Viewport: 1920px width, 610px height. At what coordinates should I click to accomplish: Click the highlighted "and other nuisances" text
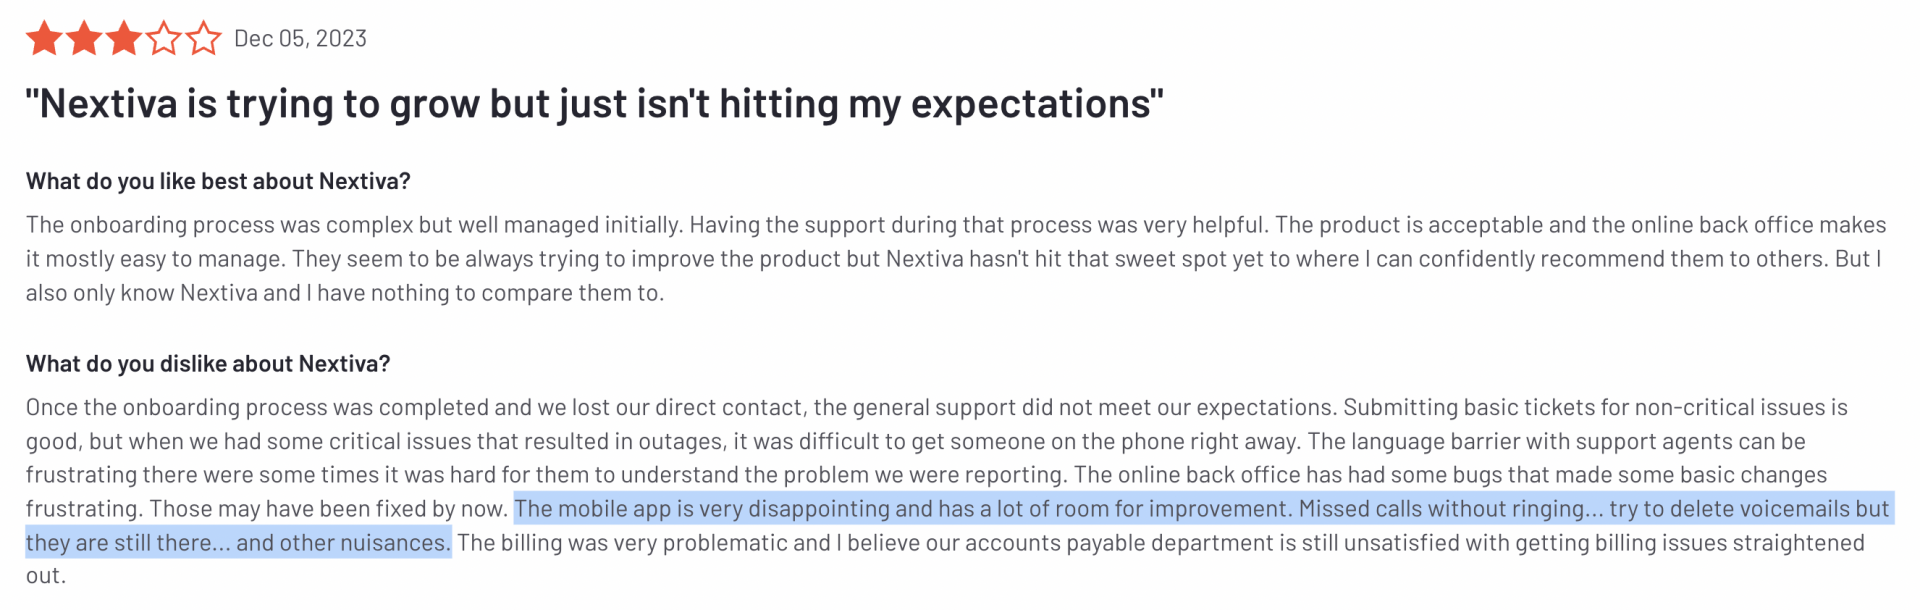[343, 543]
